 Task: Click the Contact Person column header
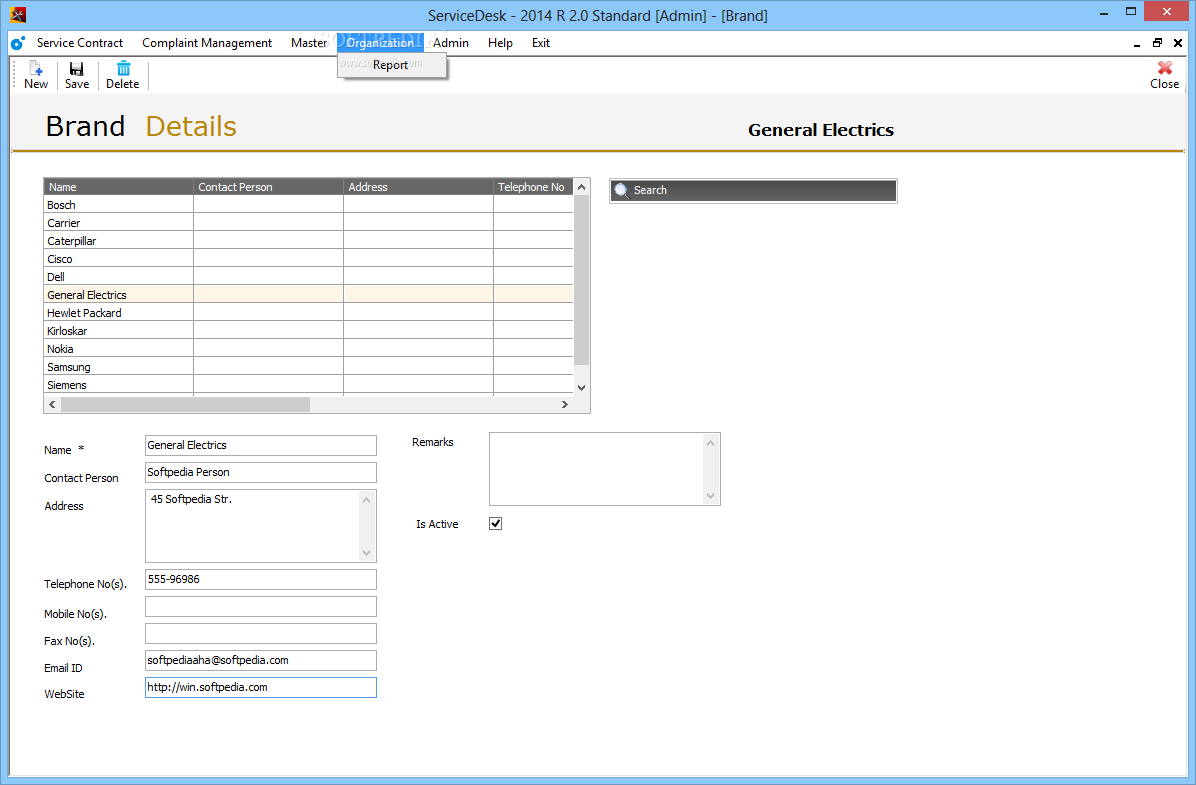(x=268, y=187)
